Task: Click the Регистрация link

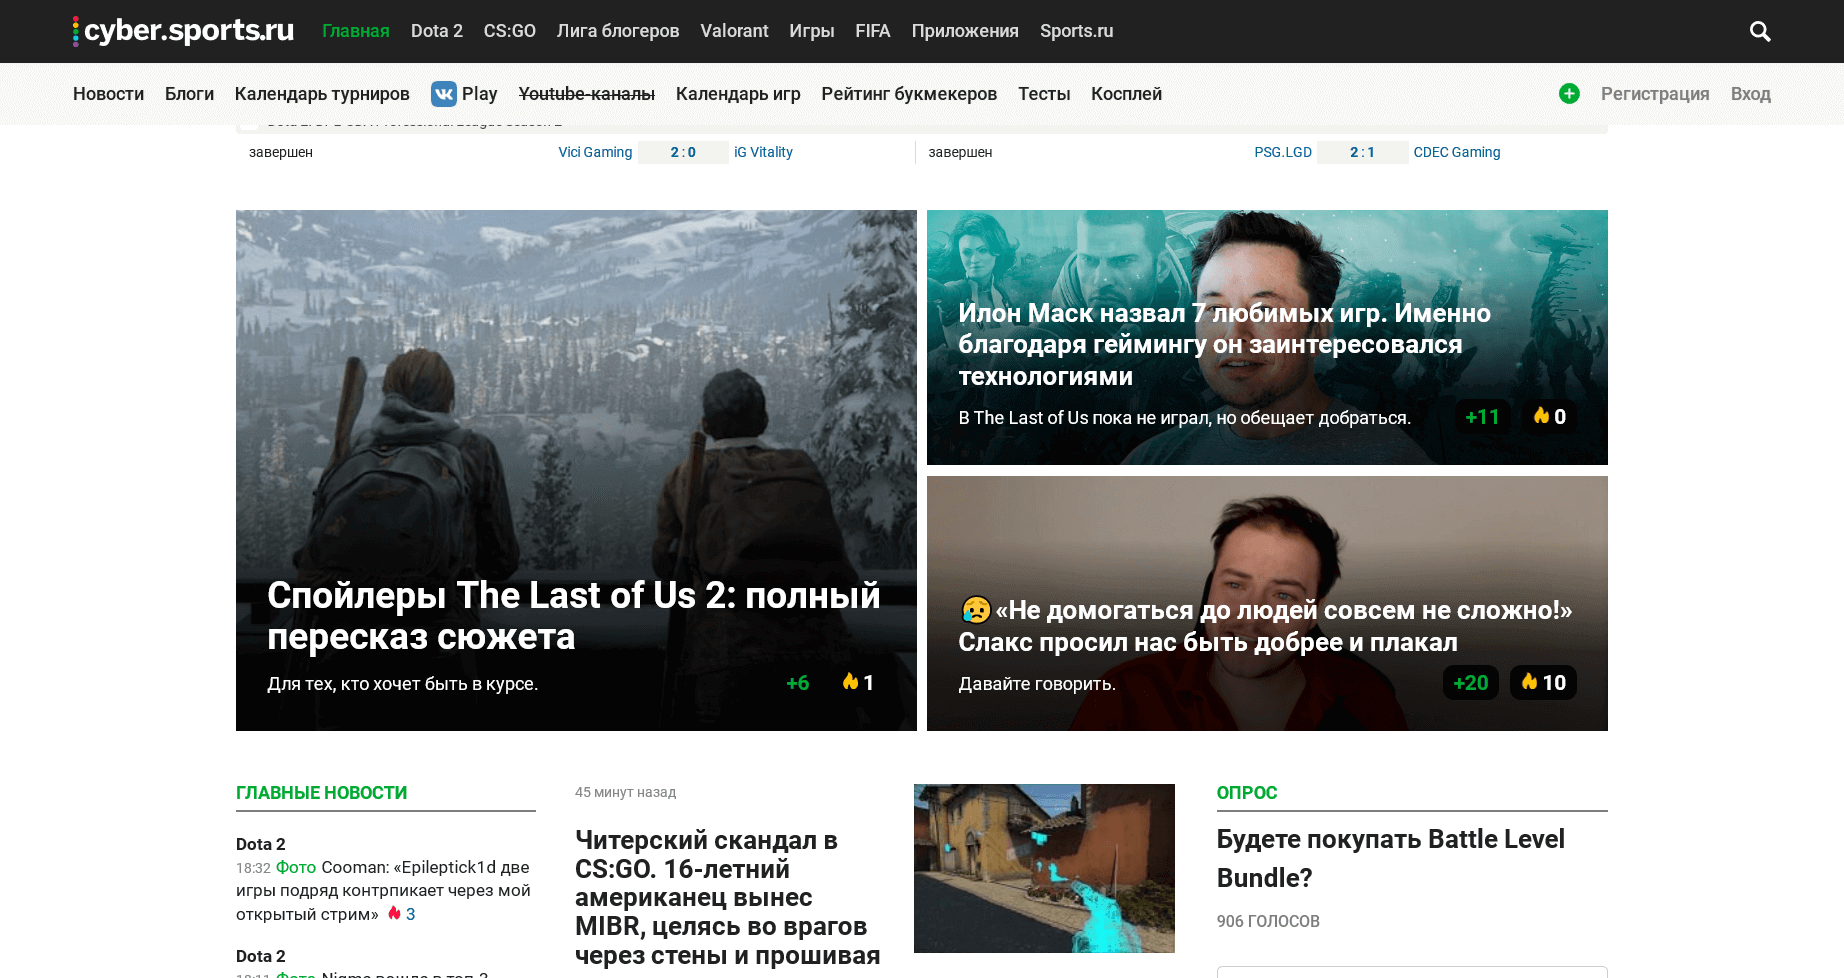Action: click(x=1655, y=94)
